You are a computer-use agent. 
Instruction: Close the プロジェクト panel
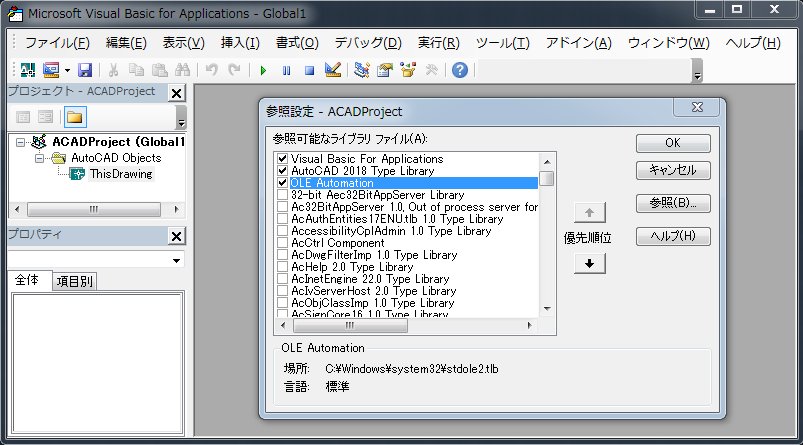pos(176,93)
